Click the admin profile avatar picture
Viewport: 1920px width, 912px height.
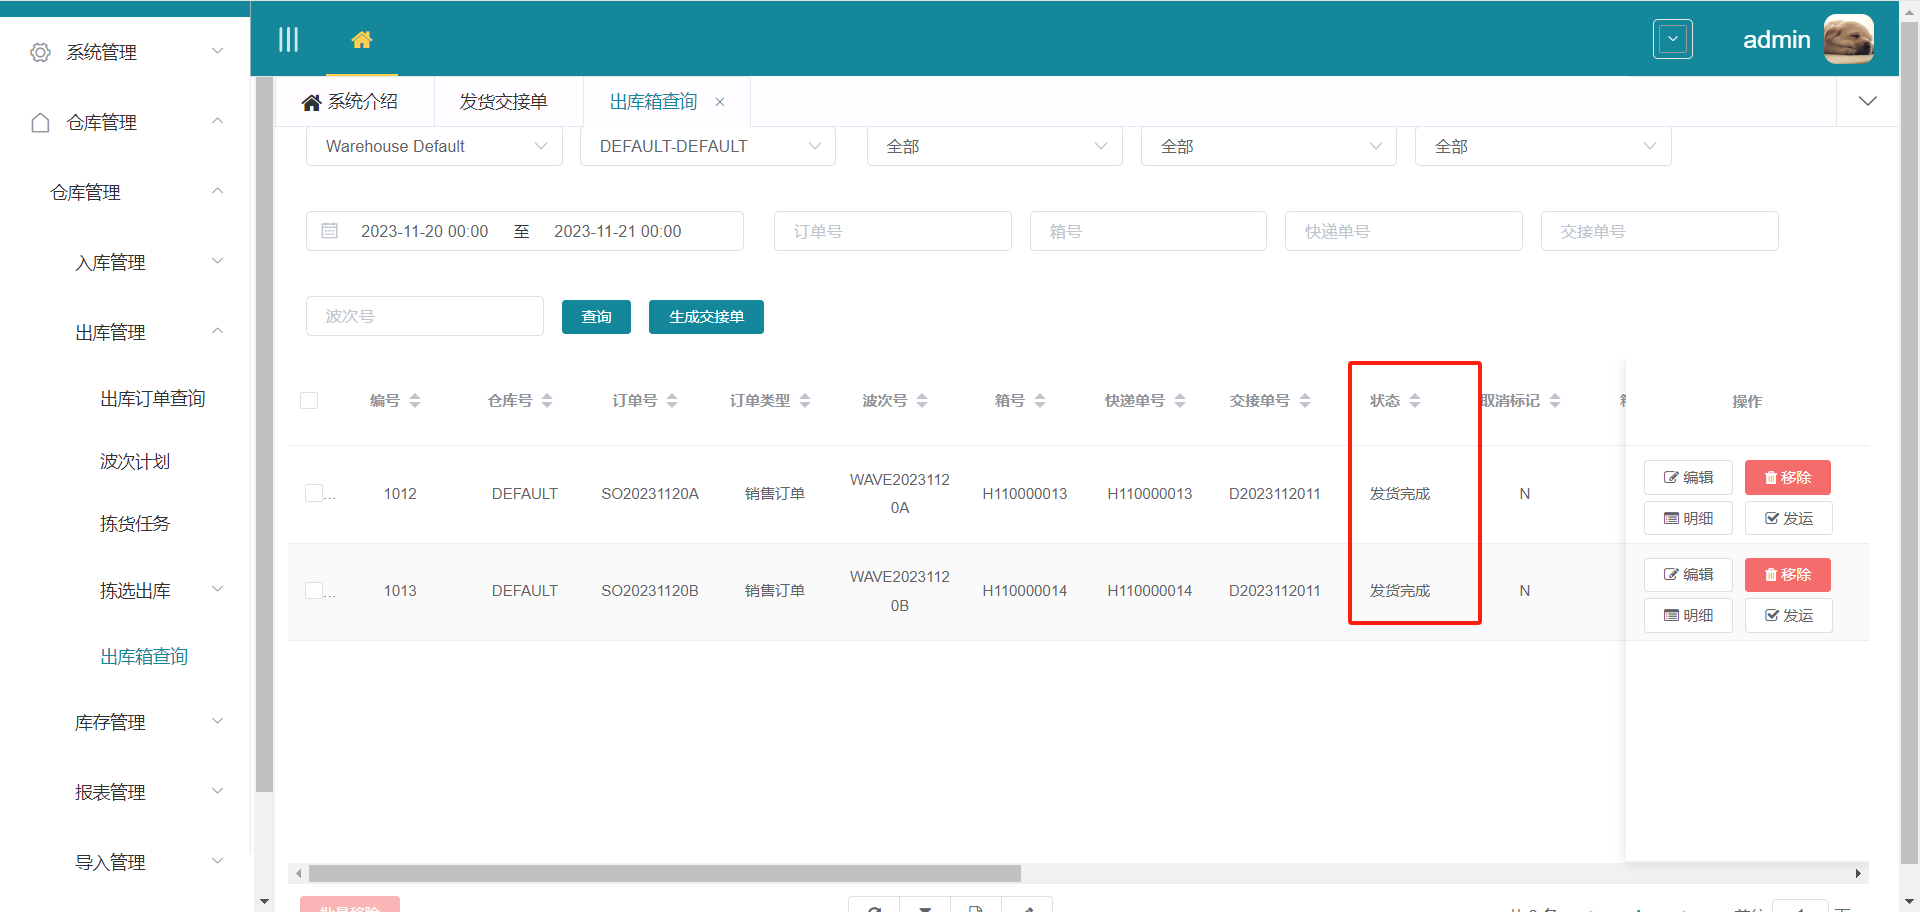click(1848, 39)
